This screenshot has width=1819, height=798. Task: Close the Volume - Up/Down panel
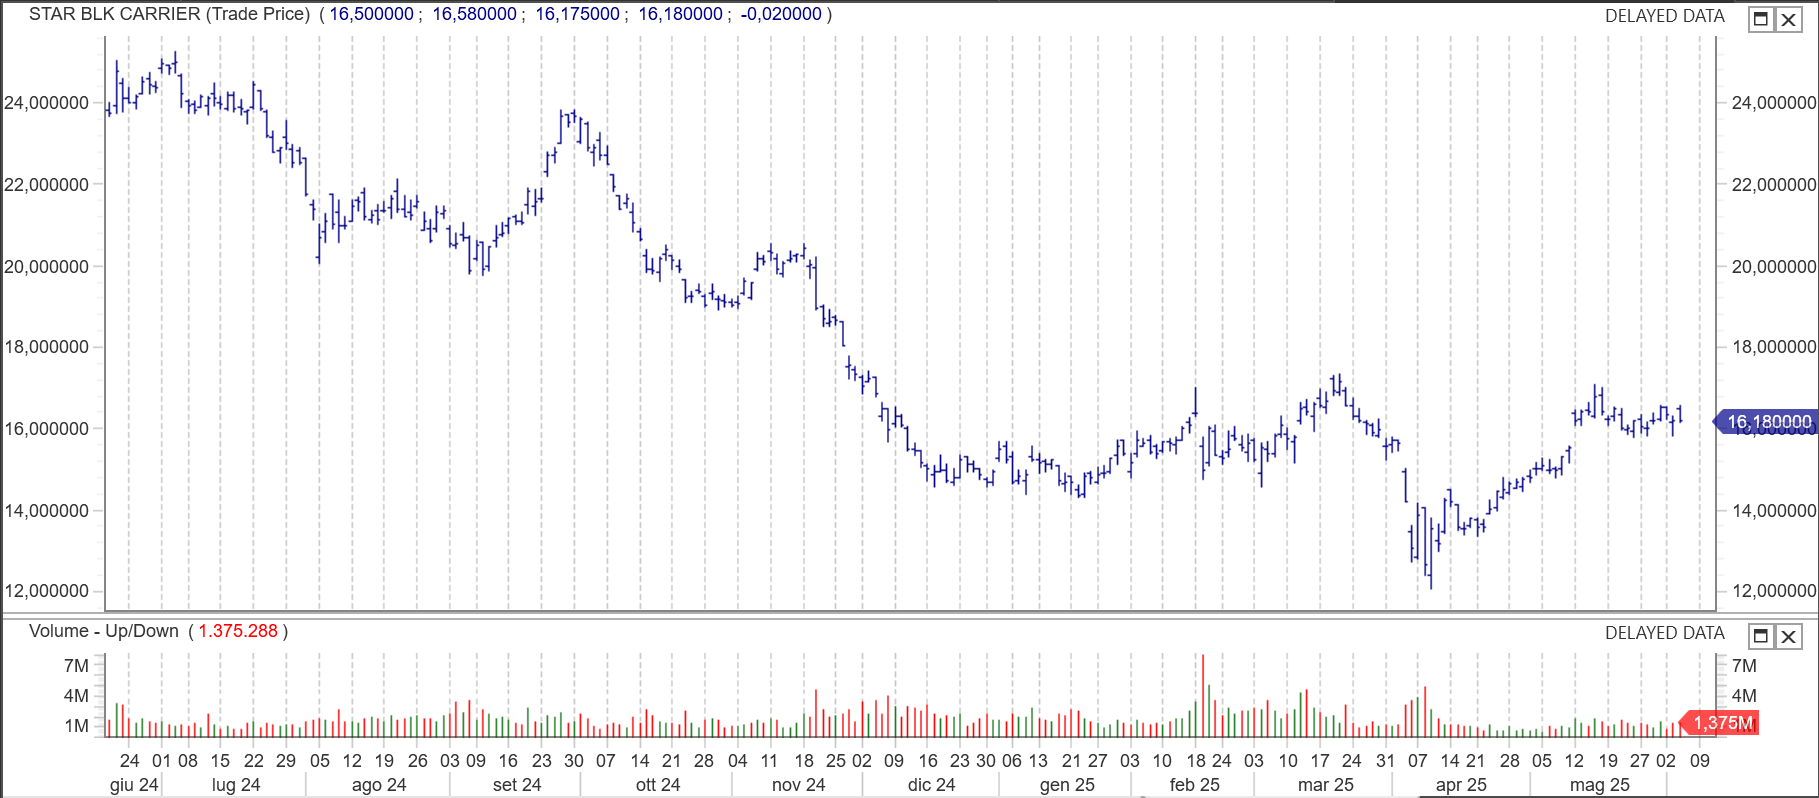[x=1788, y=636]
